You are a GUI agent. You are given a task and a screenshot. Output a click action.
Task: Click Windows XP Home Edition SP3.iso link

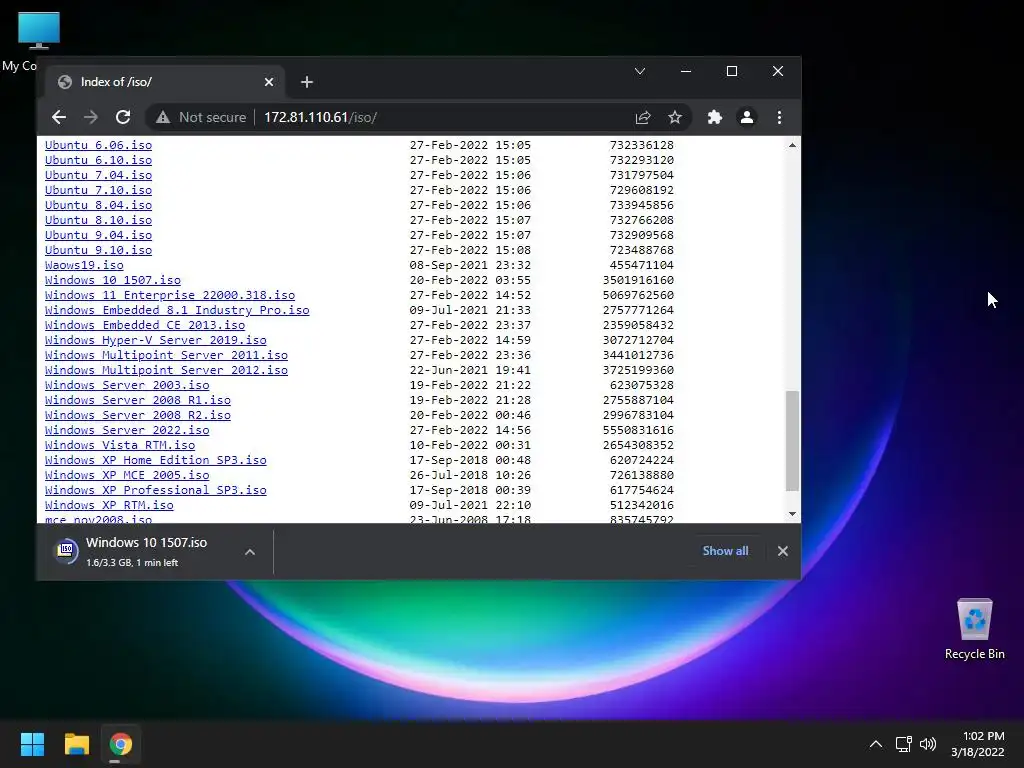pos(155,460)
